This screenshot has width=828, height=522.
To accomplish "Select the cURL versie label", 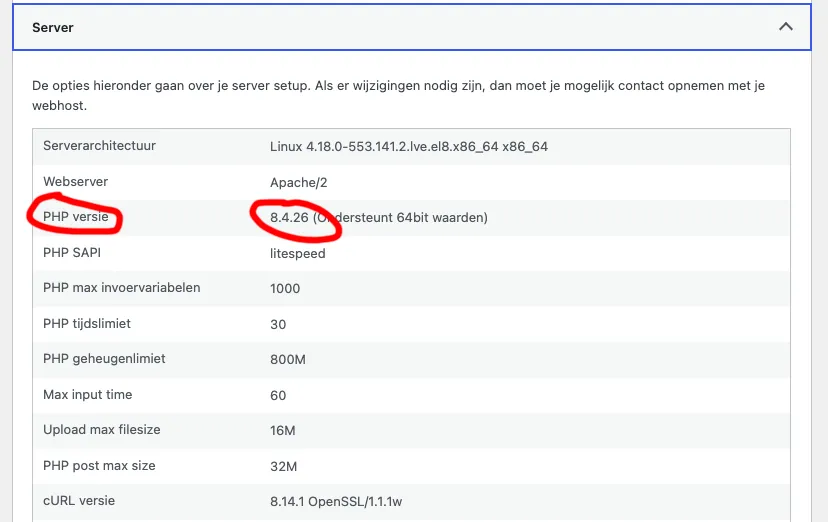I will click(79, 500).
